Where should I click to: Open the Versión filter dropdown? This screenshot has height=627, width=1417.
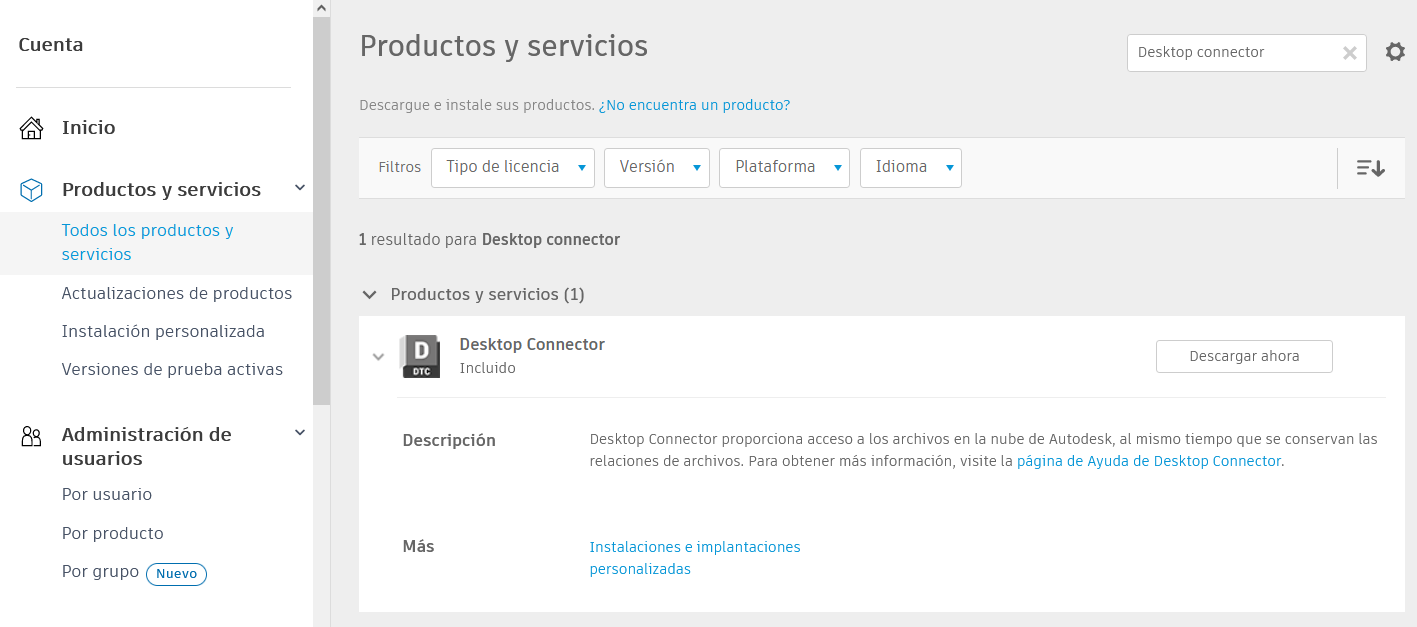pyautogui.click(x=656, y=168)
